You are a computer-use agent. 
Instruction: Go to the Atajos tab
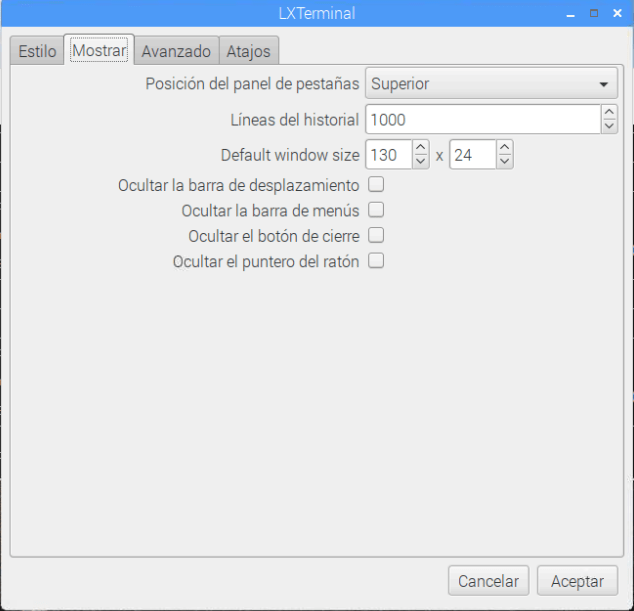(249, 51)
